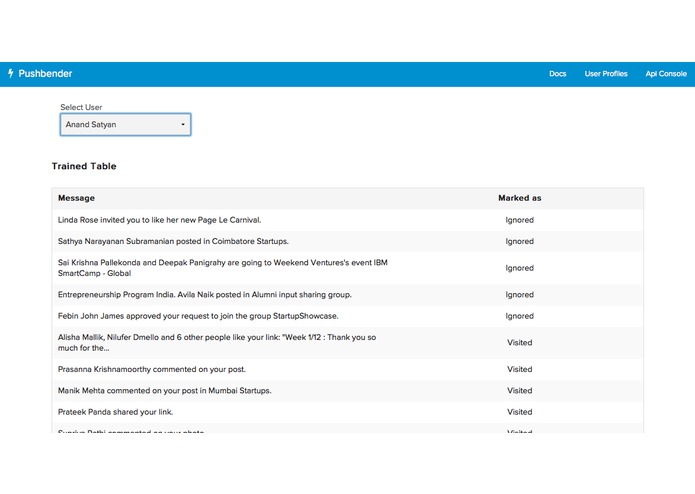Select Sathya Narayanan Coimbatore Startups message

tap(173, 241)
